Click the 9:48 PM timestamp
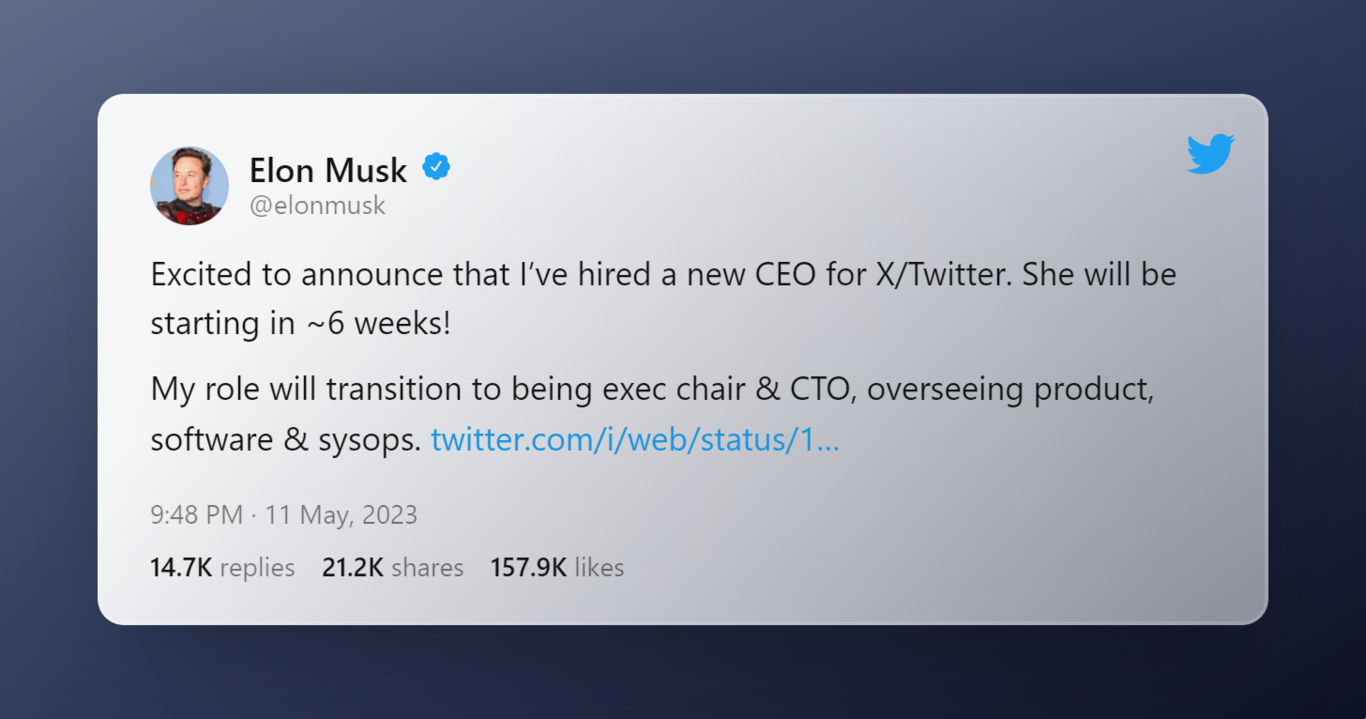The height and width of the screenshot is (719, 1366). click(196, 515)
